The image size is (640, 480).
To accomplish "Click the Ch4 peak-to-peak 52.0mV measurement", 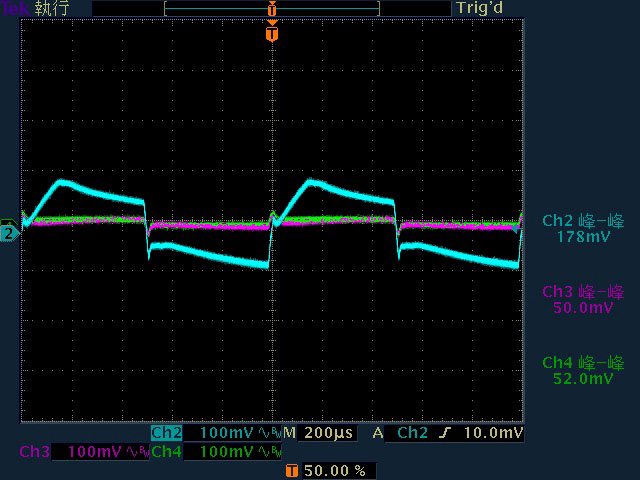I will click(x=581, y=370).
